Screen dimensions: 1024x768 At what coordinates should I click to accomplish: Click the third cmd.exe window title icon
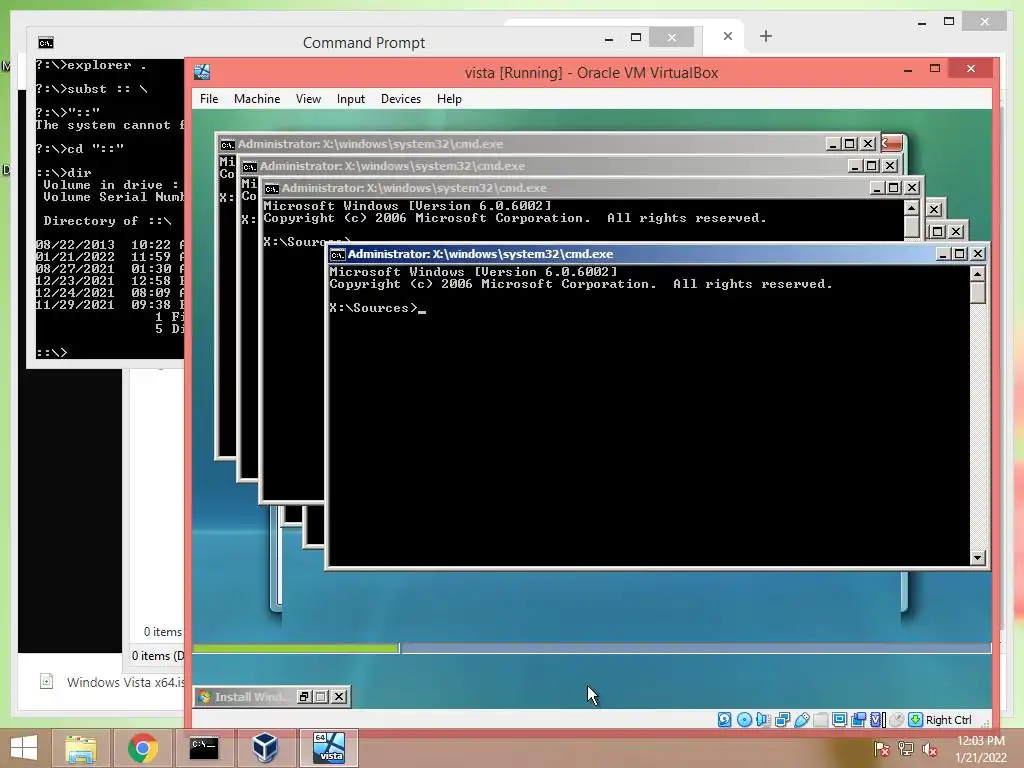pos(272,188)
